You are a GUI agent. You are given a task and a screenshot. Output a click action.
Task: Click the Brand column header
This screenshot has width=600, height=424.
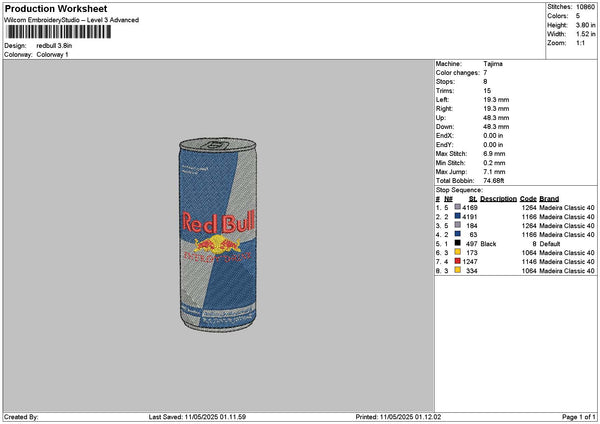[549, 199]
